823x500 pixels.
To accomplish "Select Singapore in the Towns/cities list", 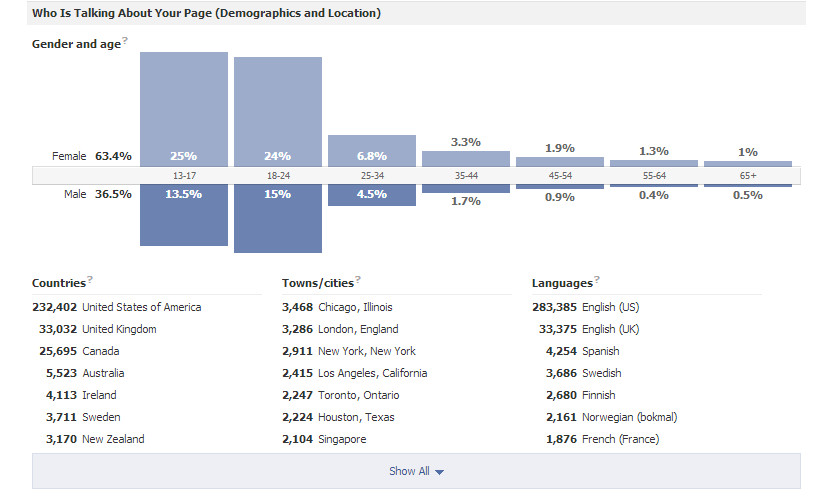I will pyautogui.click(x=342, y=439).
